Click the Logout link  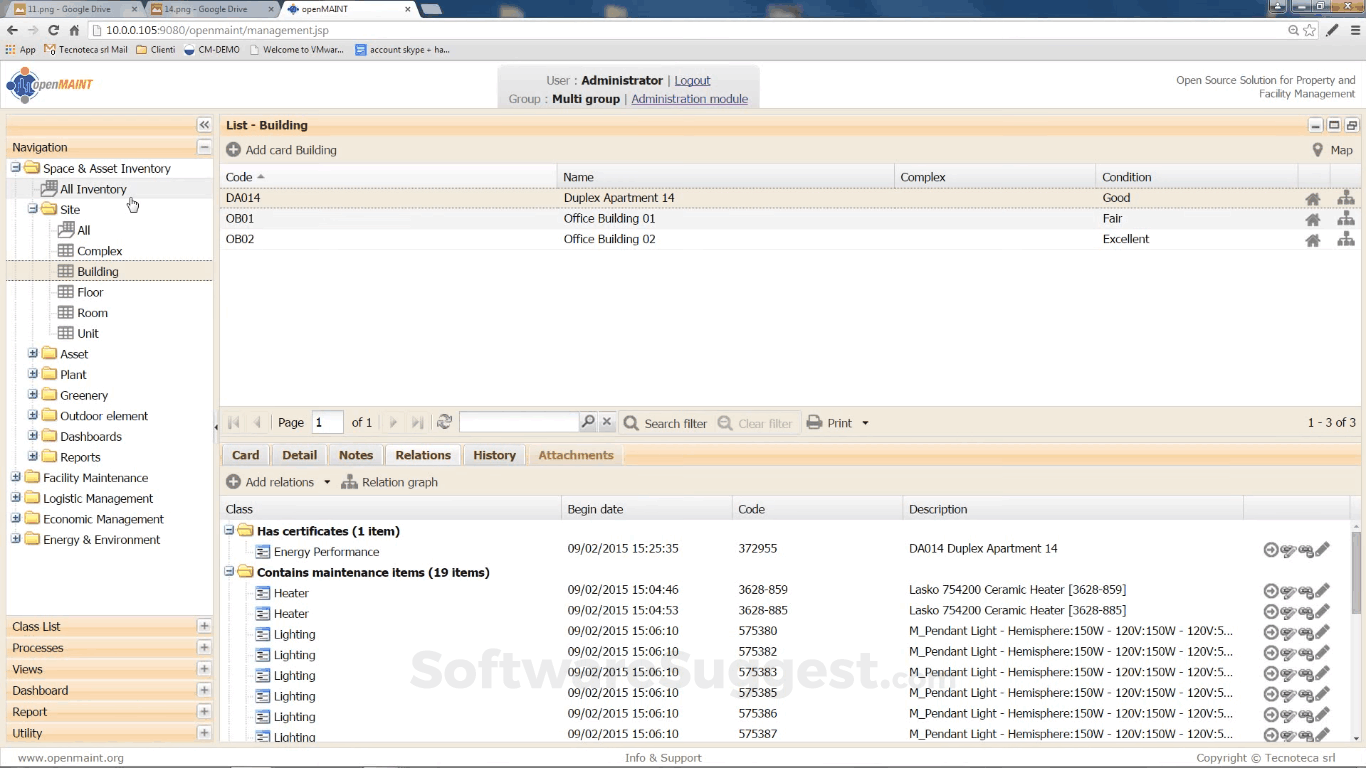click(692, 81)
